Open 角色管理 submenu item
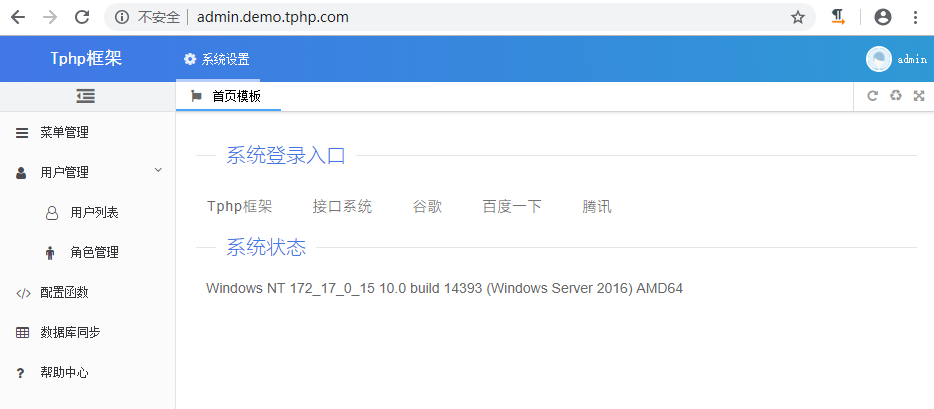This screenshot has height=409, width=934. coord(88,252)
